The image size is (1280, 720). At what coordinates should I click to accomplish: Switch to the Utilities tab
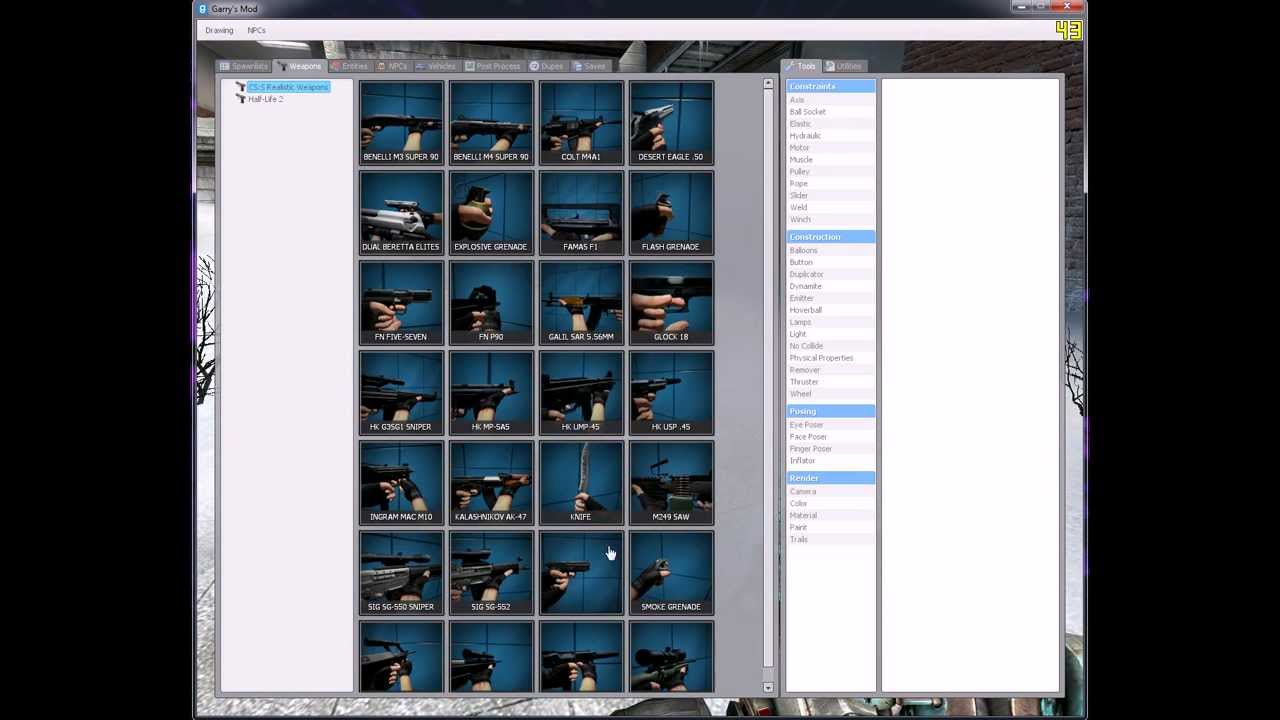tap(844, 66)
